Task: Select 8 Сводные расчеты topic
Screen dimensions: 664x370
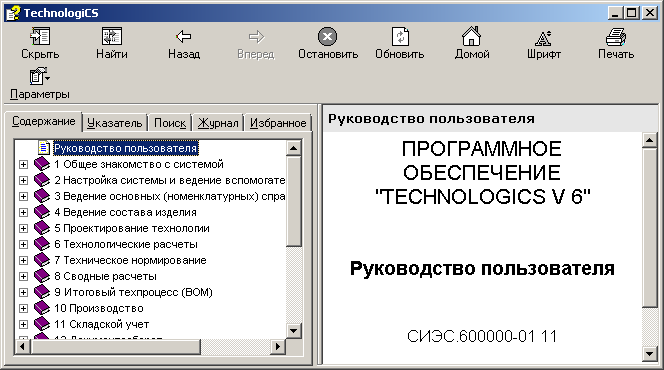Action: 105,276
